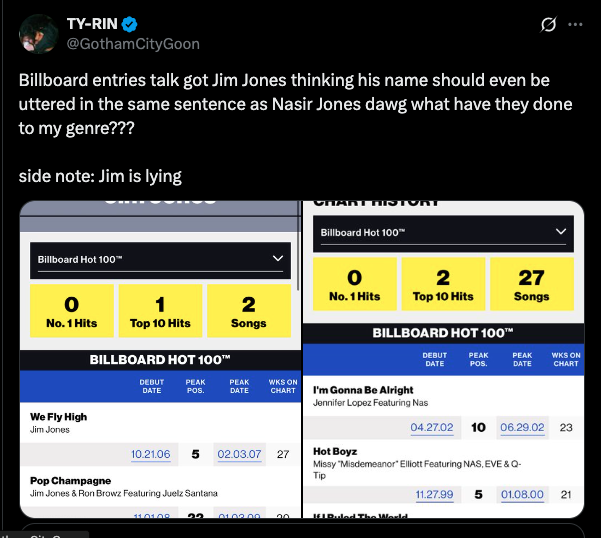
Task: Open the @GothamCityGoon handle link
Action: pyautogui.click(x=133, y=44)
